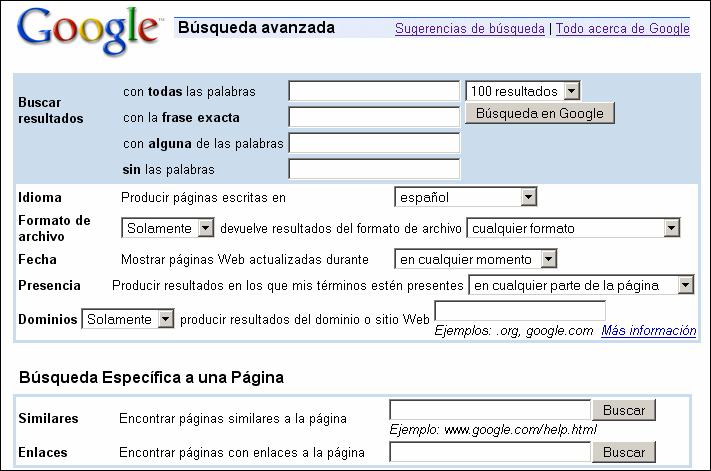Click the 'con alguna de las palabras' field
The height and width of the screenshot is (471, 711).
(x=374, y=143)
